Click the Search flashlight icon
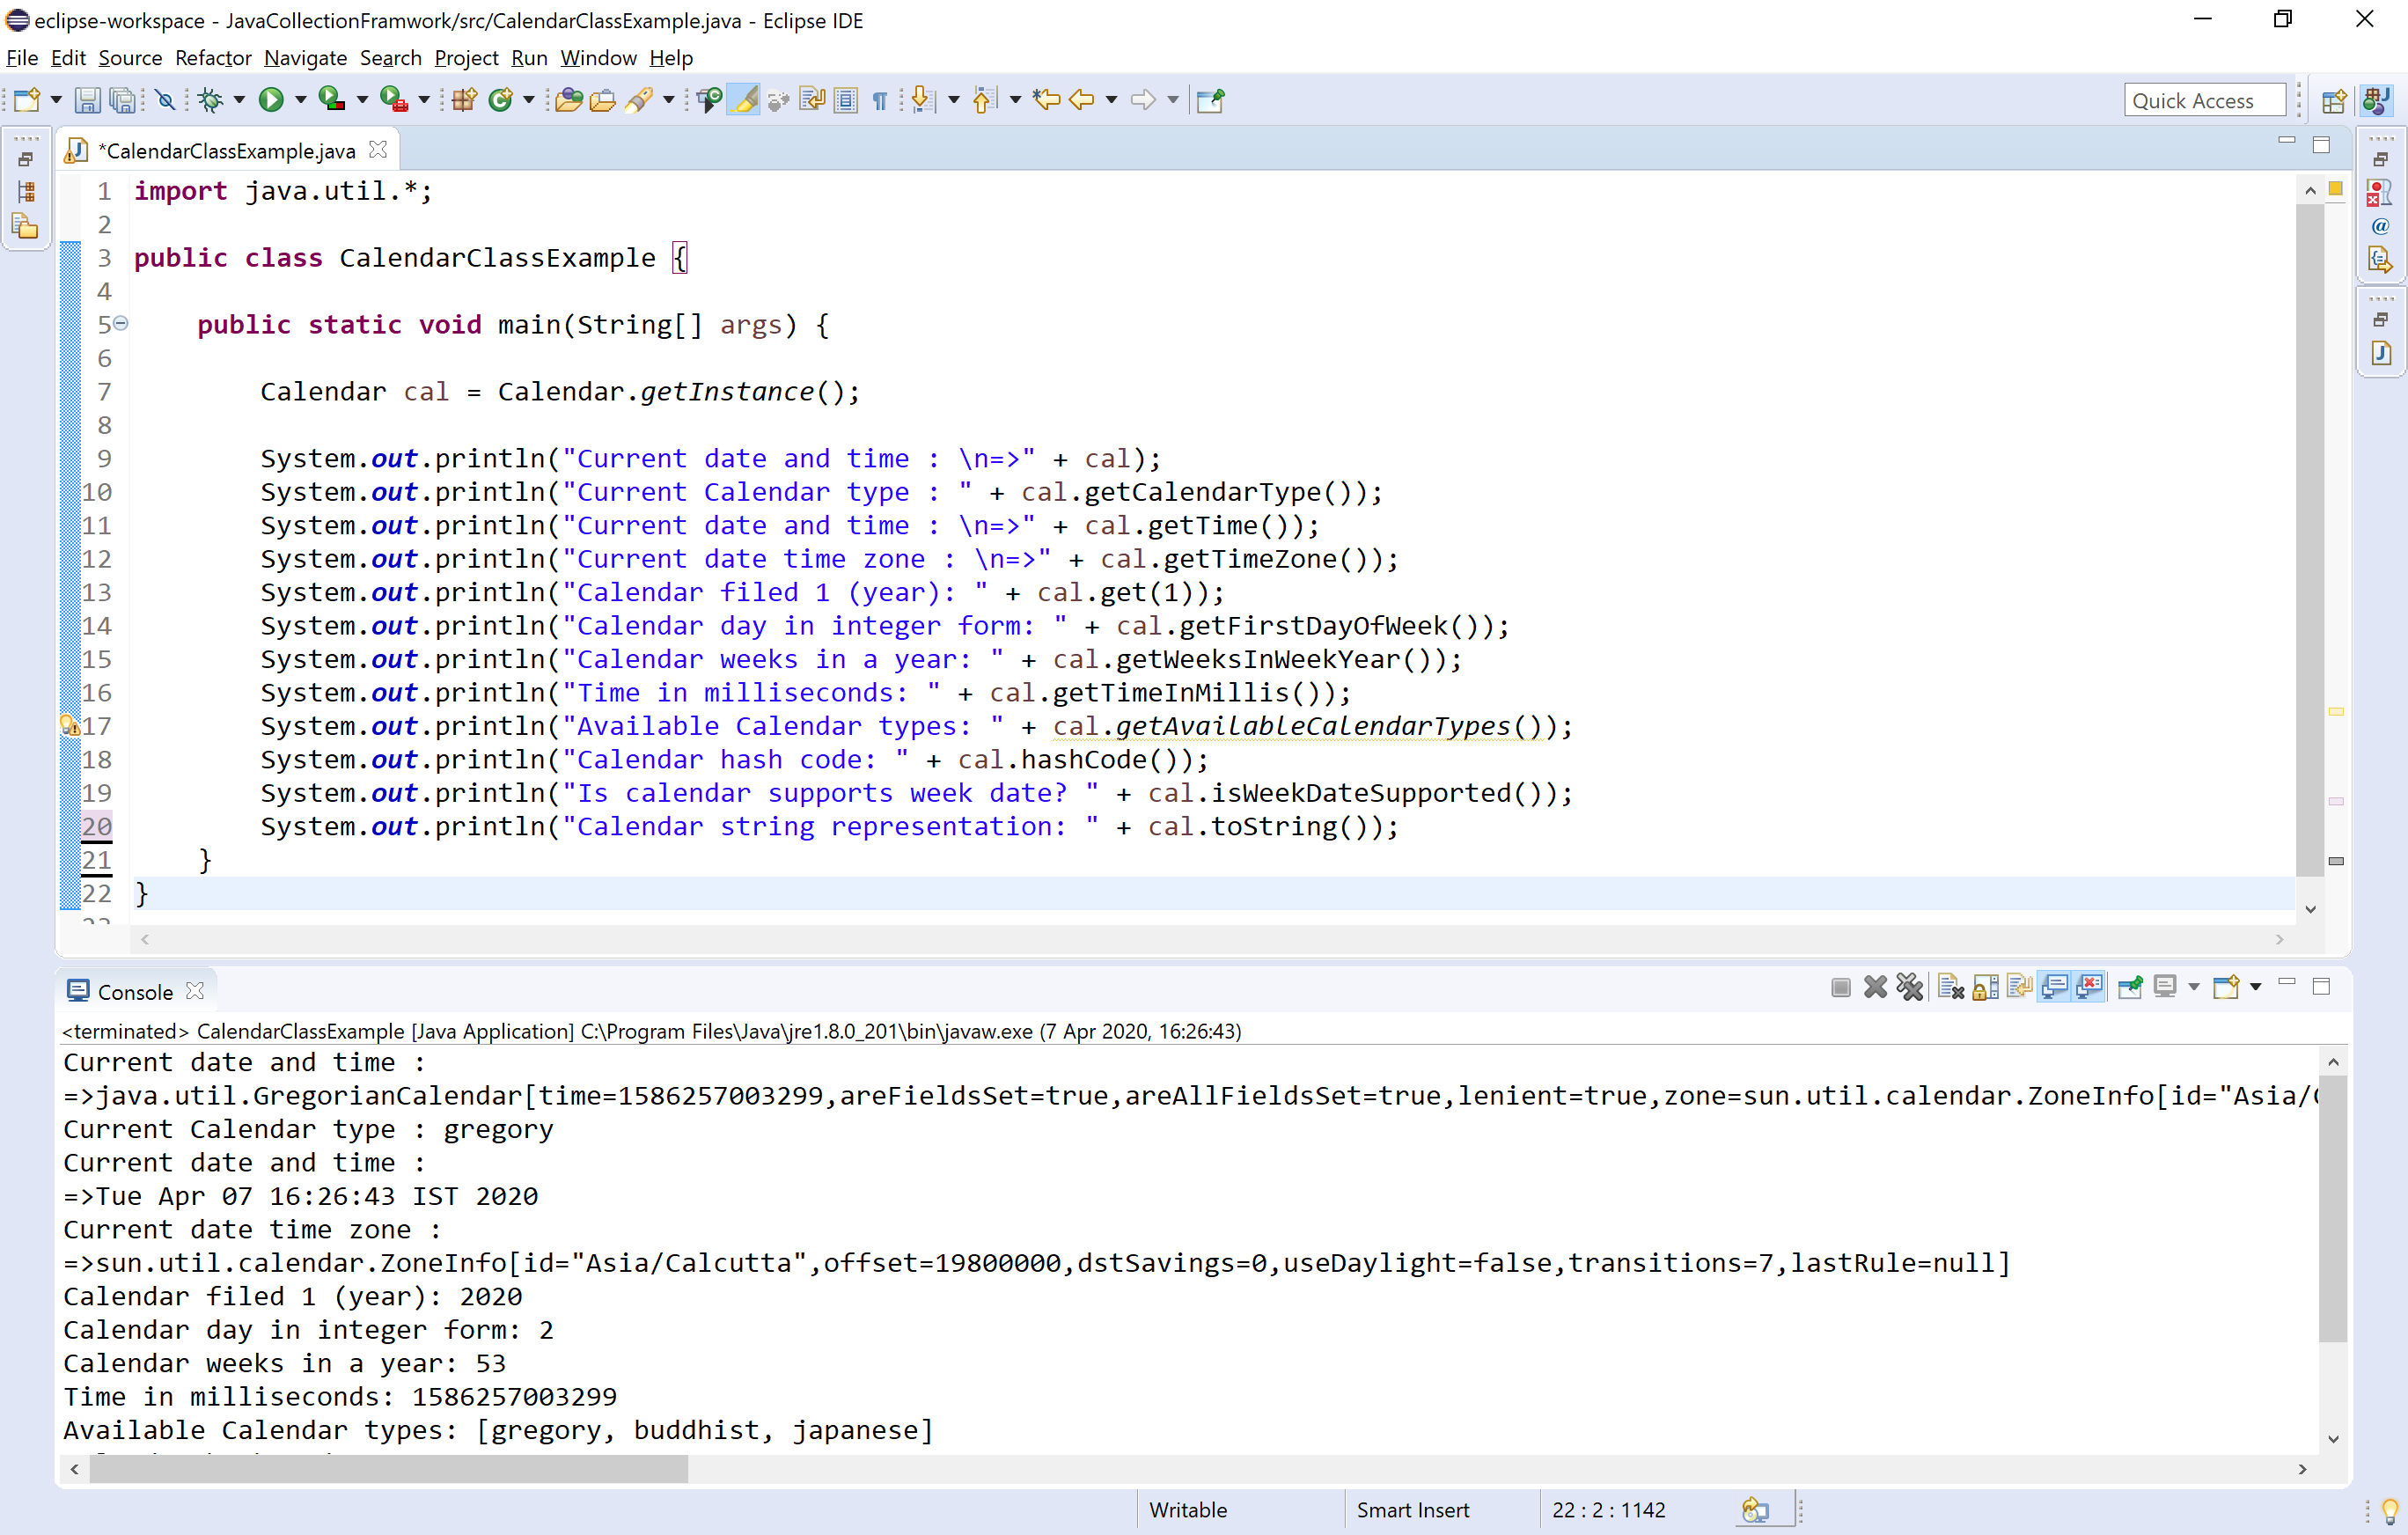 point(640,100)
